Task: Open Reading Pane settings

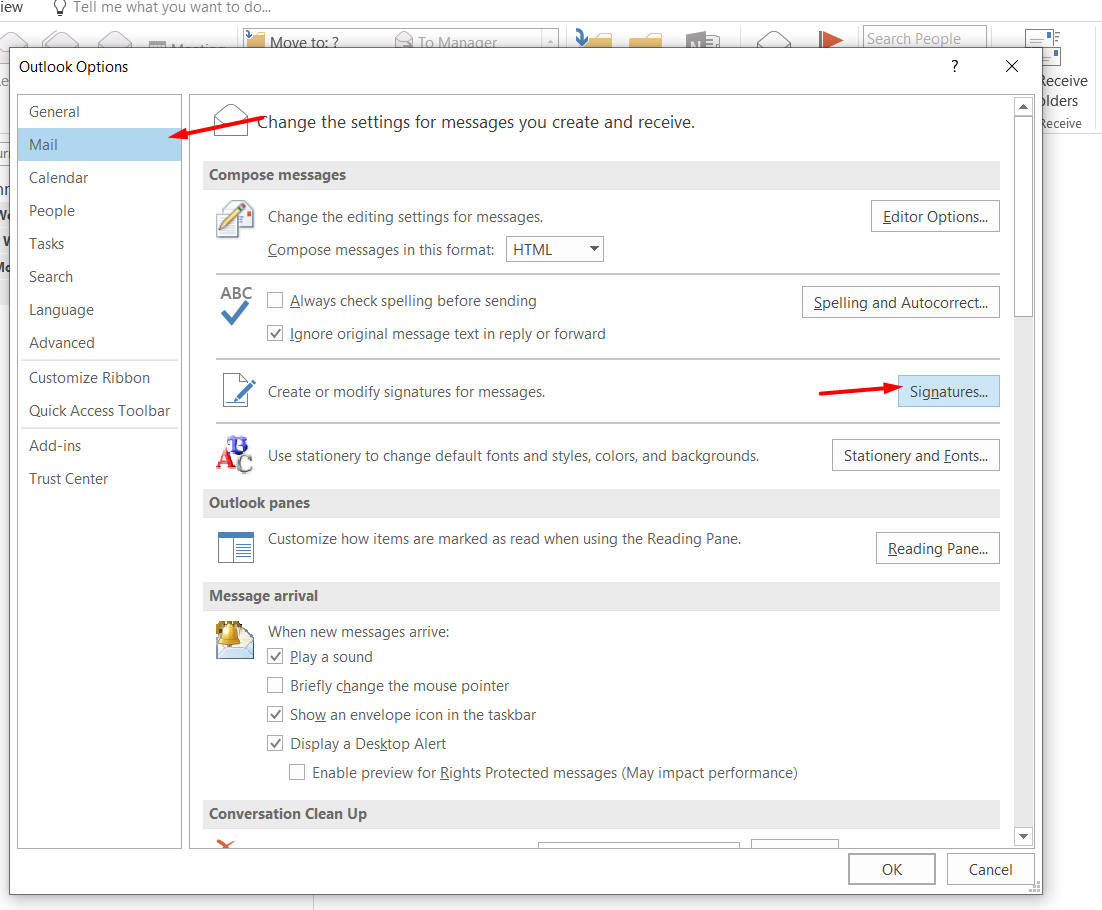Action: click(938, 548)
